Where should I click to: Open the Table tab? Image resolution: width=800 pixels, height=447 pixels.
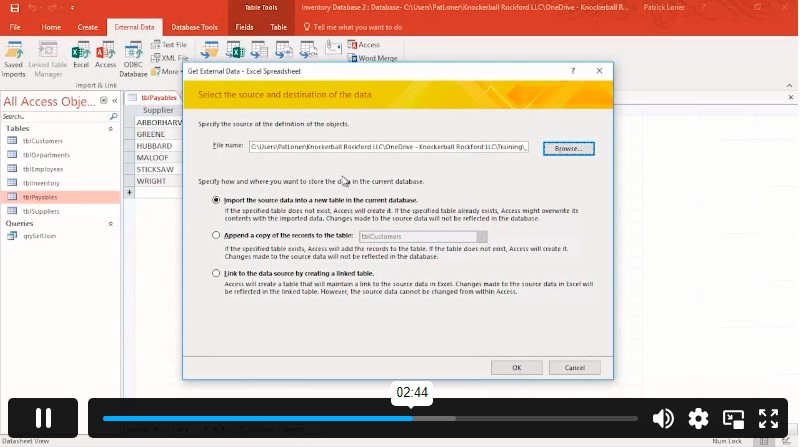coord(278,27)
